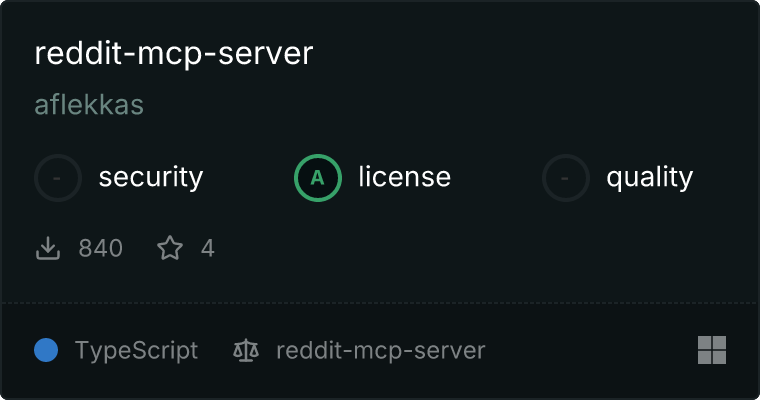
Task: Select the security label text
Action: [x=151, y=177]
